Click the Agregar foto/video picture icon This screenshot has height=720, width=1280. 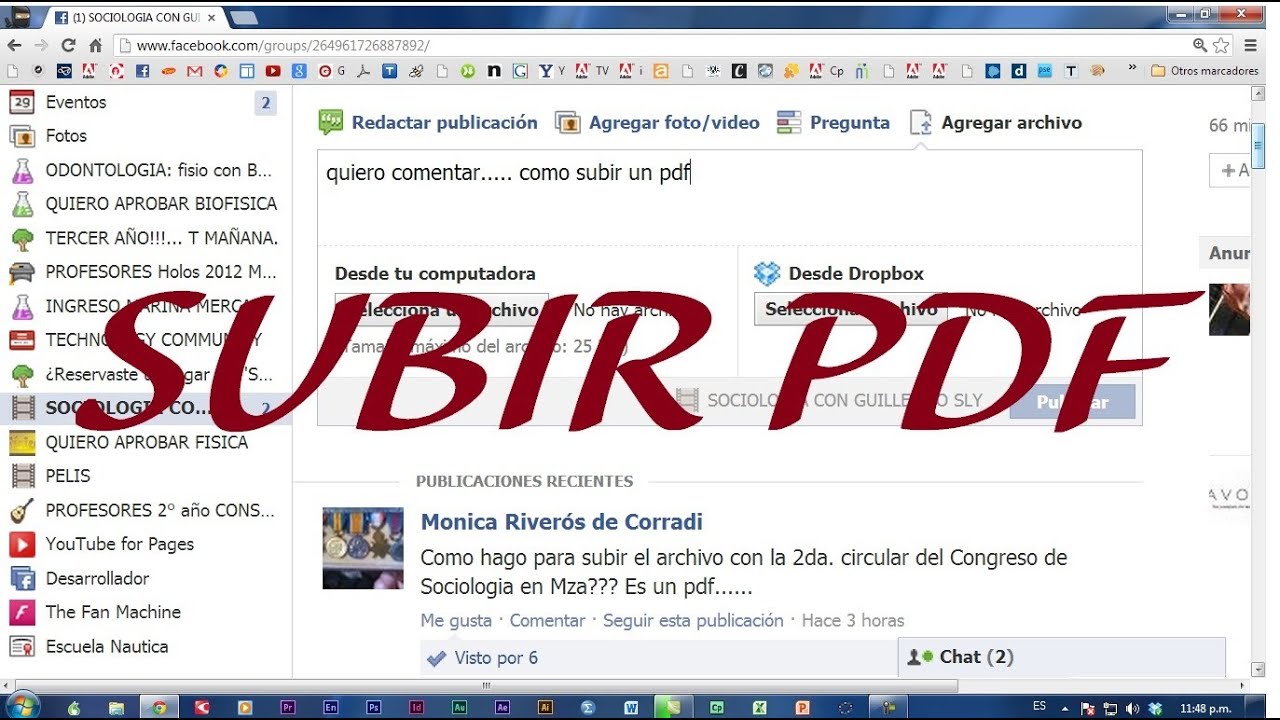coord(568,123)
